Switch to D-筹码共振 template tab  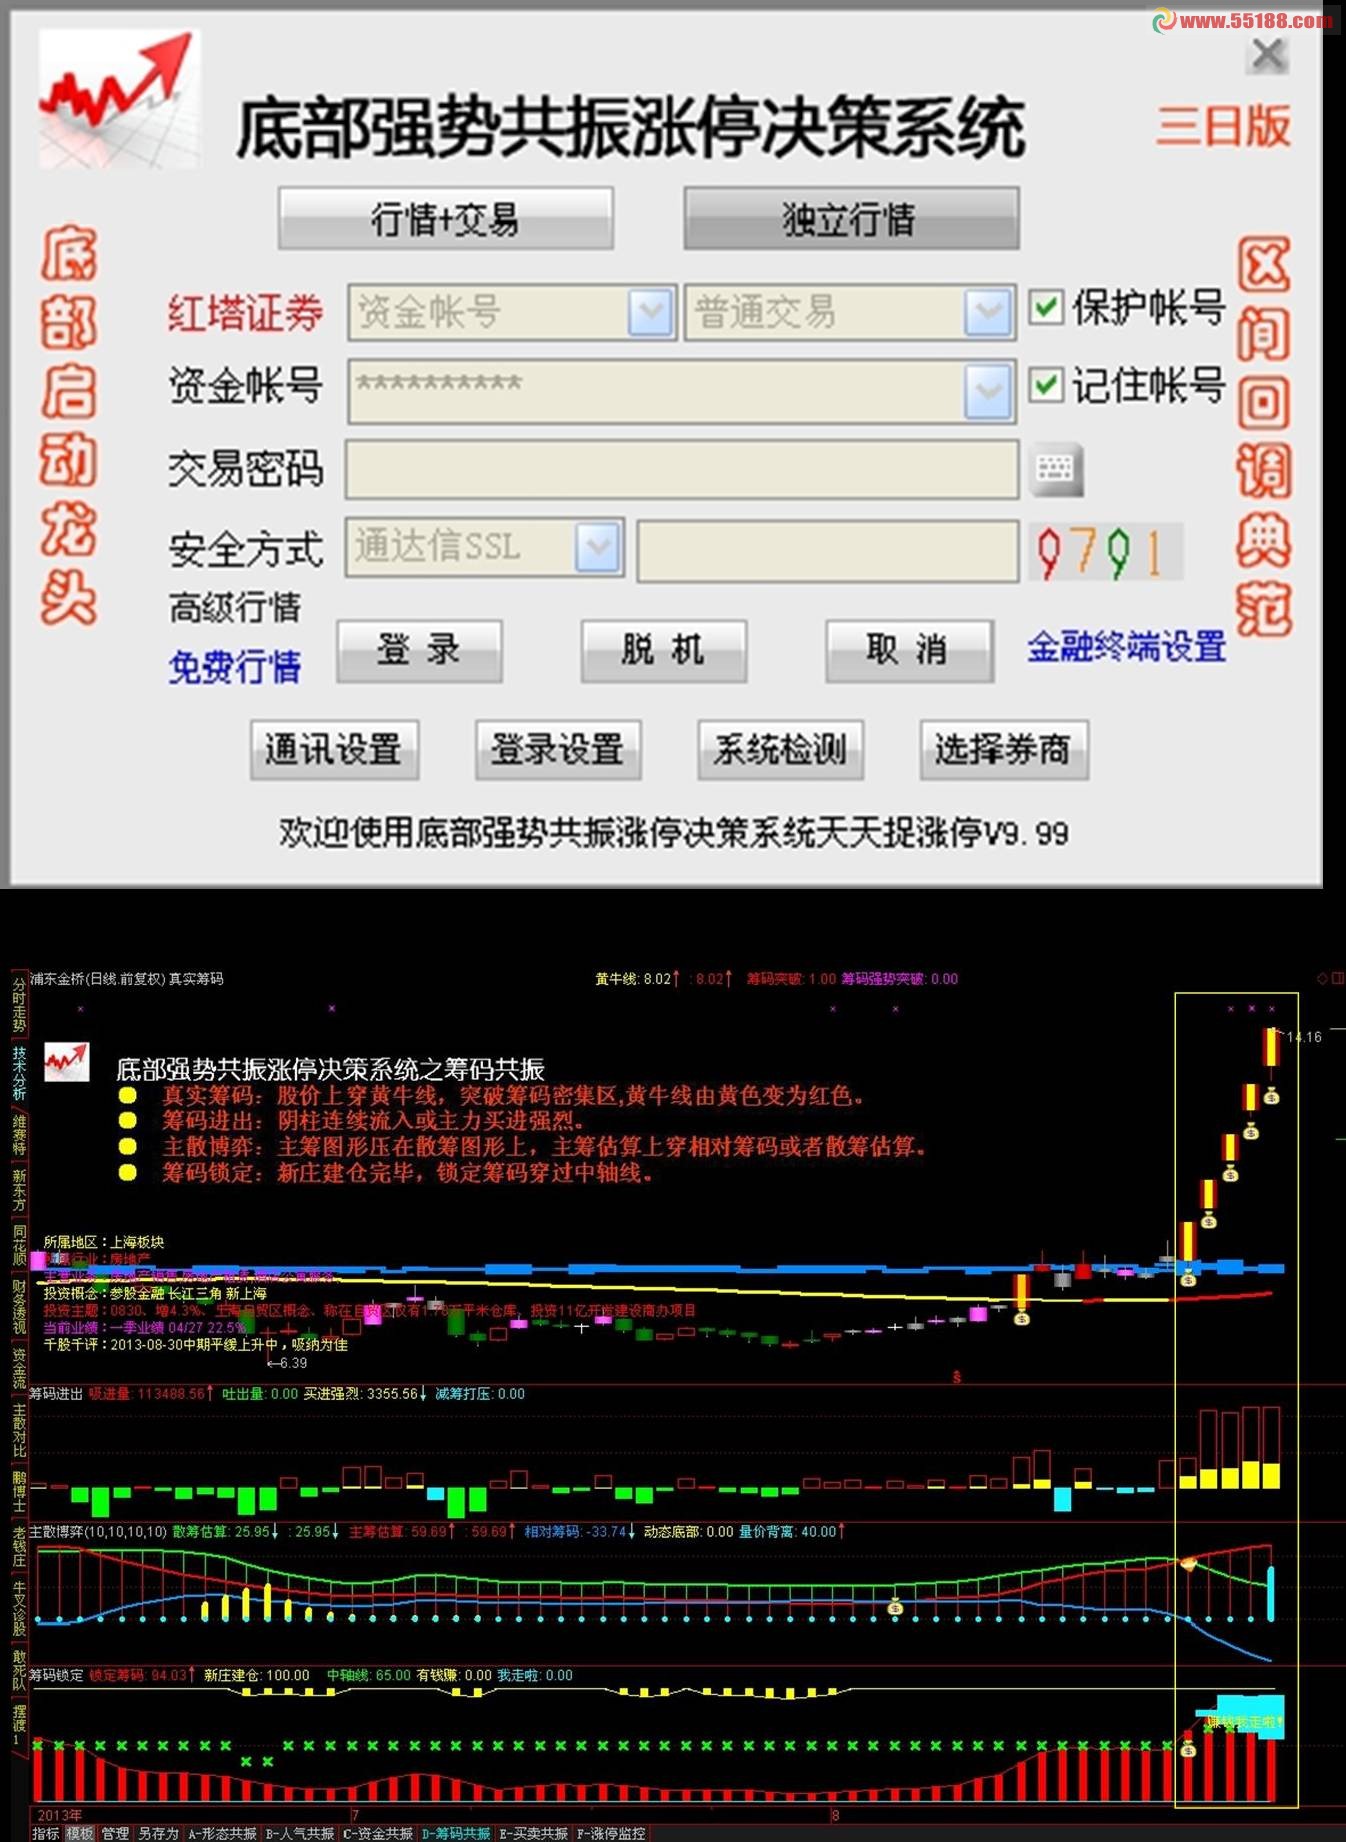456,1833
